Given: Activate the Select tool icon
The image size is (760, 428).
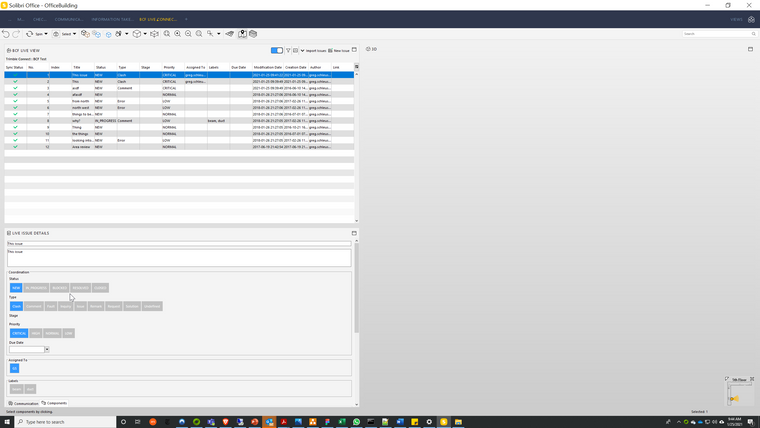Looking at the screenshot, I should point(56,34).
